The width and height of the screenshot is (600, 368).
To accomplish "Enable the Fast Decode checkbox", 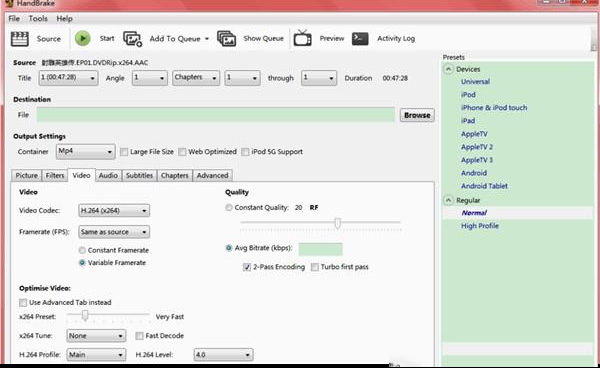I will coord(139,336).
